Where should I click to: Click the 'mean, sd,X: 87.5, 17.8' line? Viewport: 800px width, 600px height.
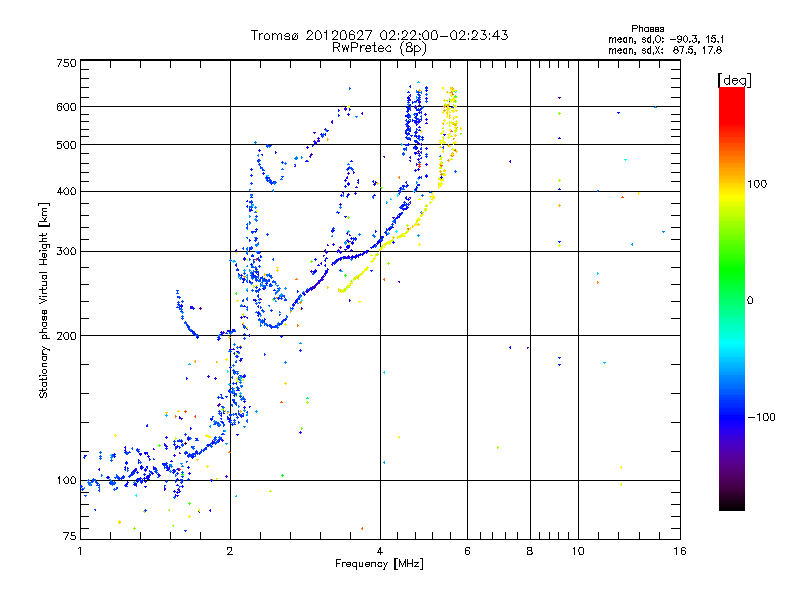665,50
